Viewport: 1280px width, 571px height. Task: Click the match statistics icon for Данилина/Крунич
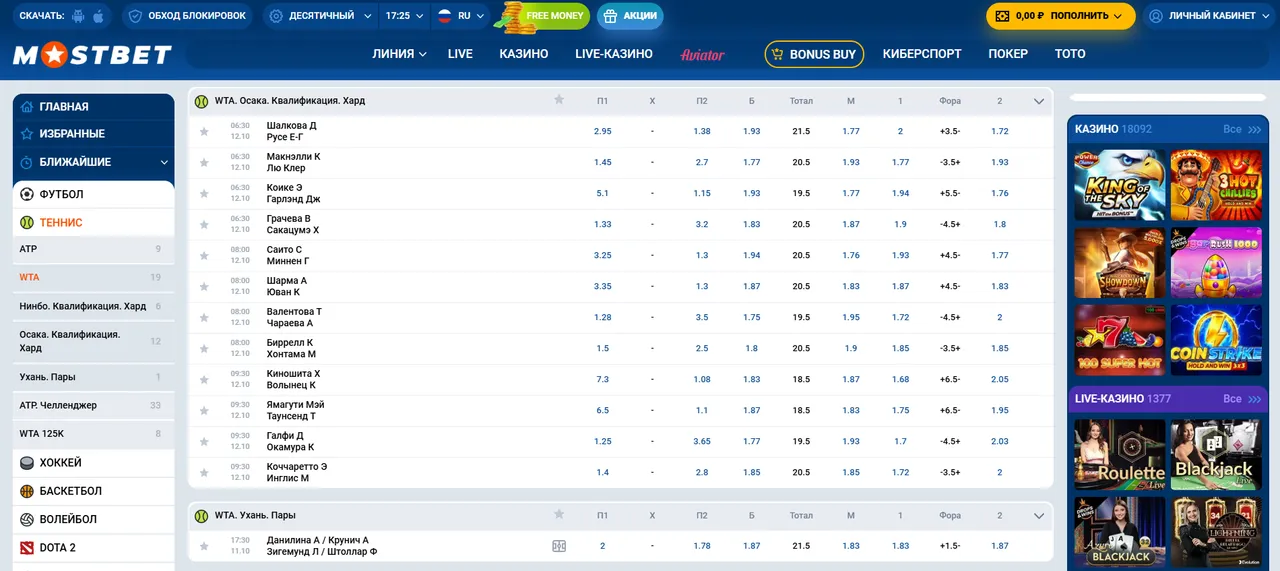tap(559, 546)
